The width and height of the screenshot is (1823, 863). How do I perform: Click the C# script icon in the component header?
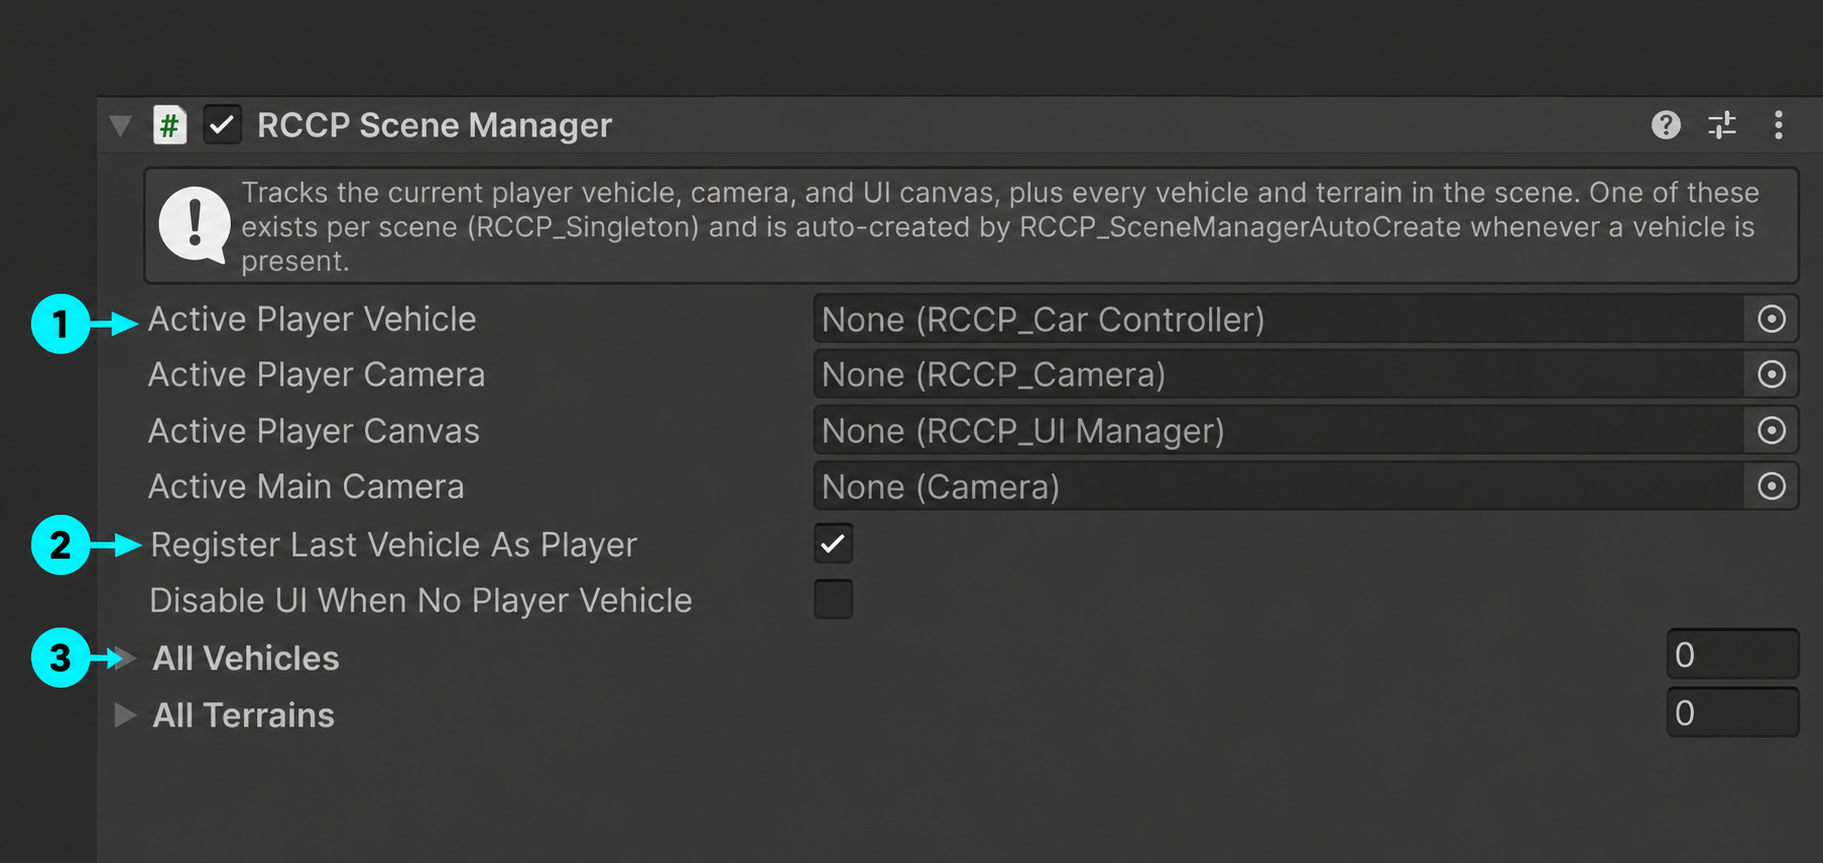coord(170,125)
